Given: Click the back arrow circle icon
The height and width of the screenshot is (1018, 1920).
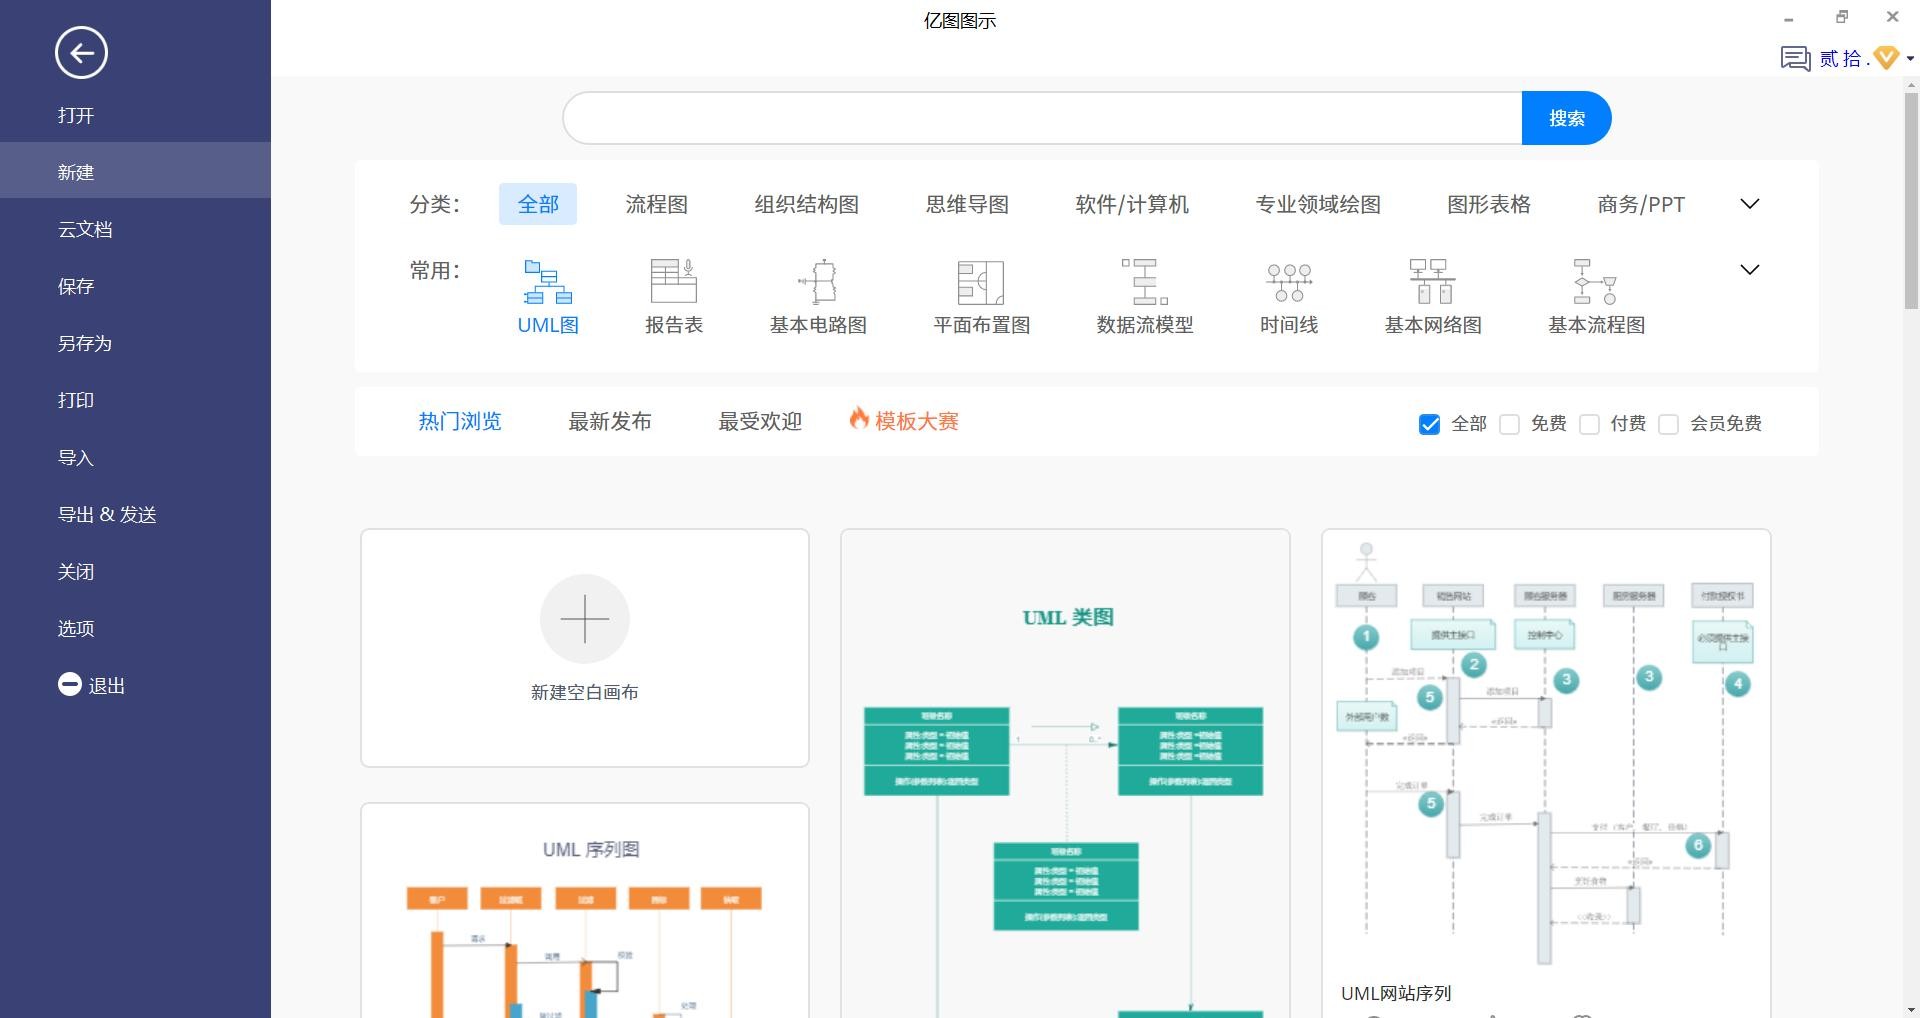Looking at the screenshot, I should coord(81,53).
